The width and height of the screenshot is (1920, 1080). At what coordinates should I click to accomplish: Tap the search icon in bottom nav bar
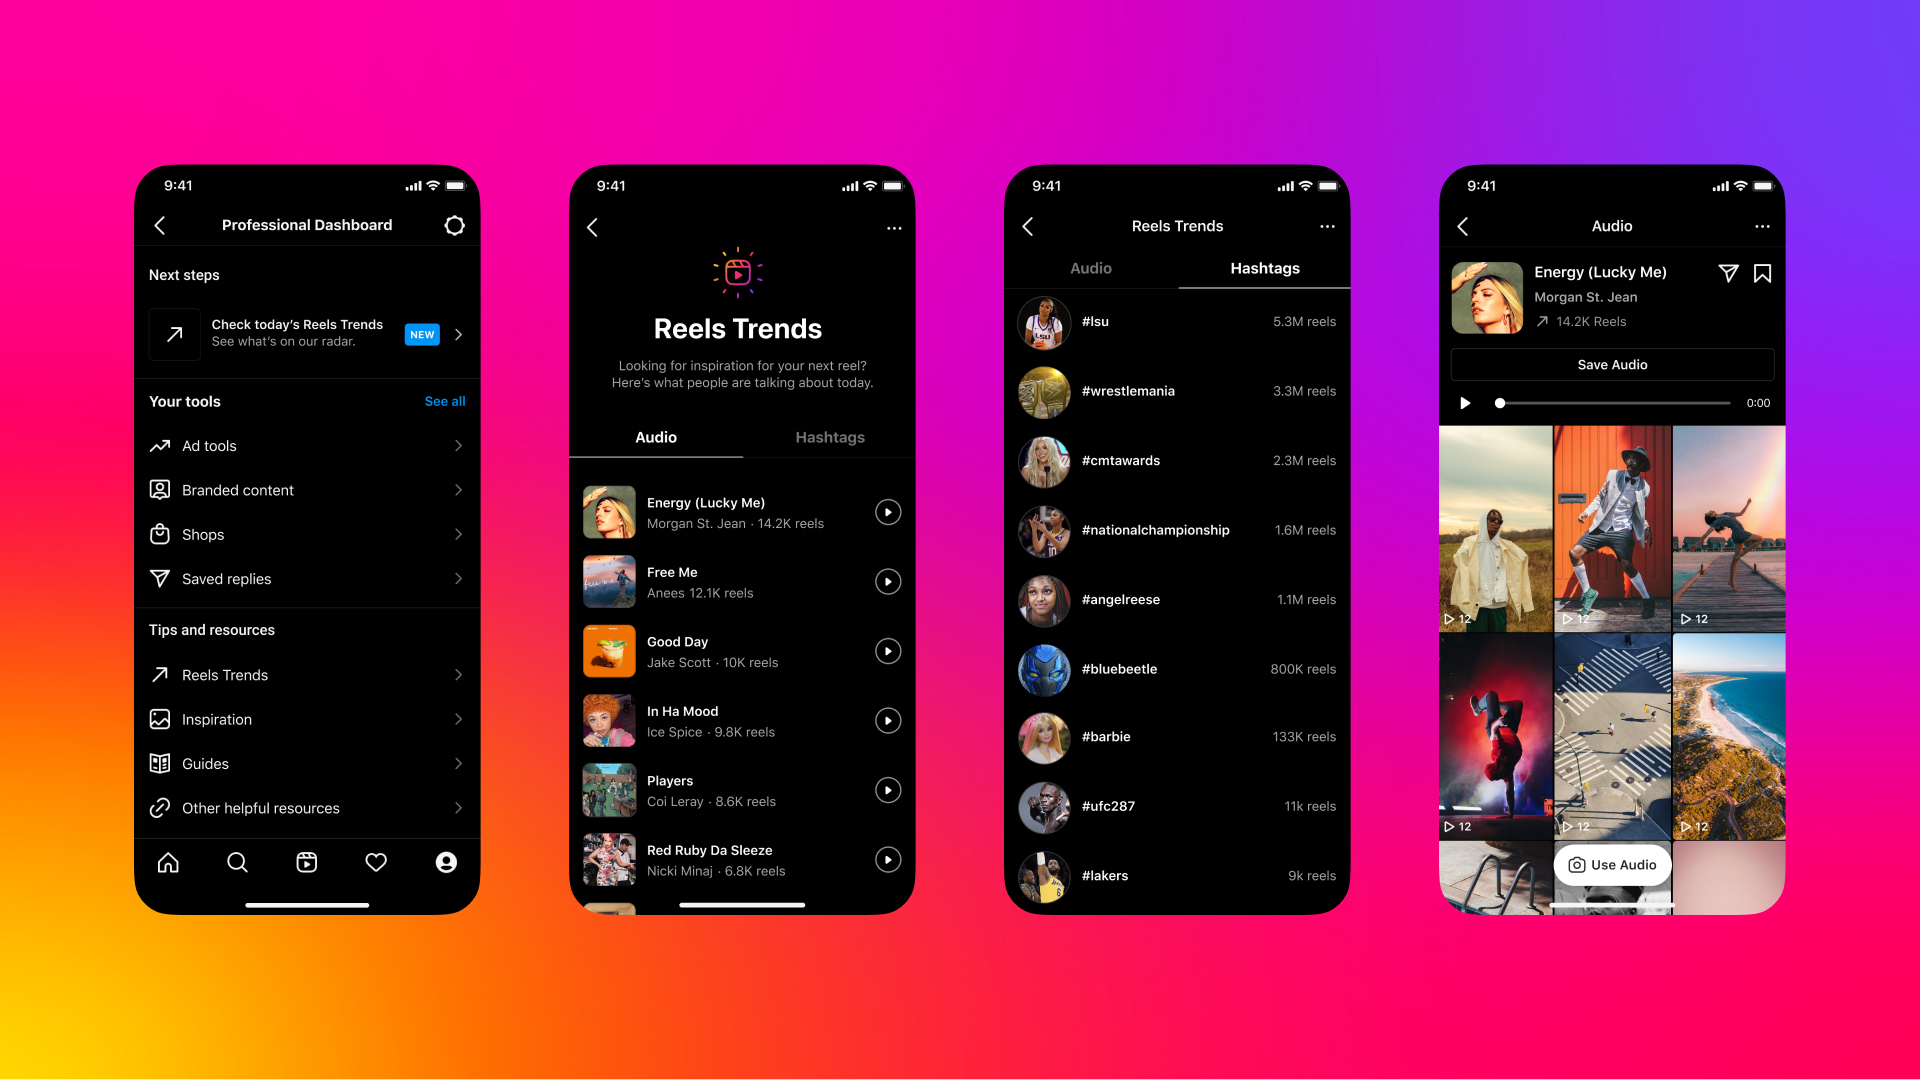[x=236, y=862]
